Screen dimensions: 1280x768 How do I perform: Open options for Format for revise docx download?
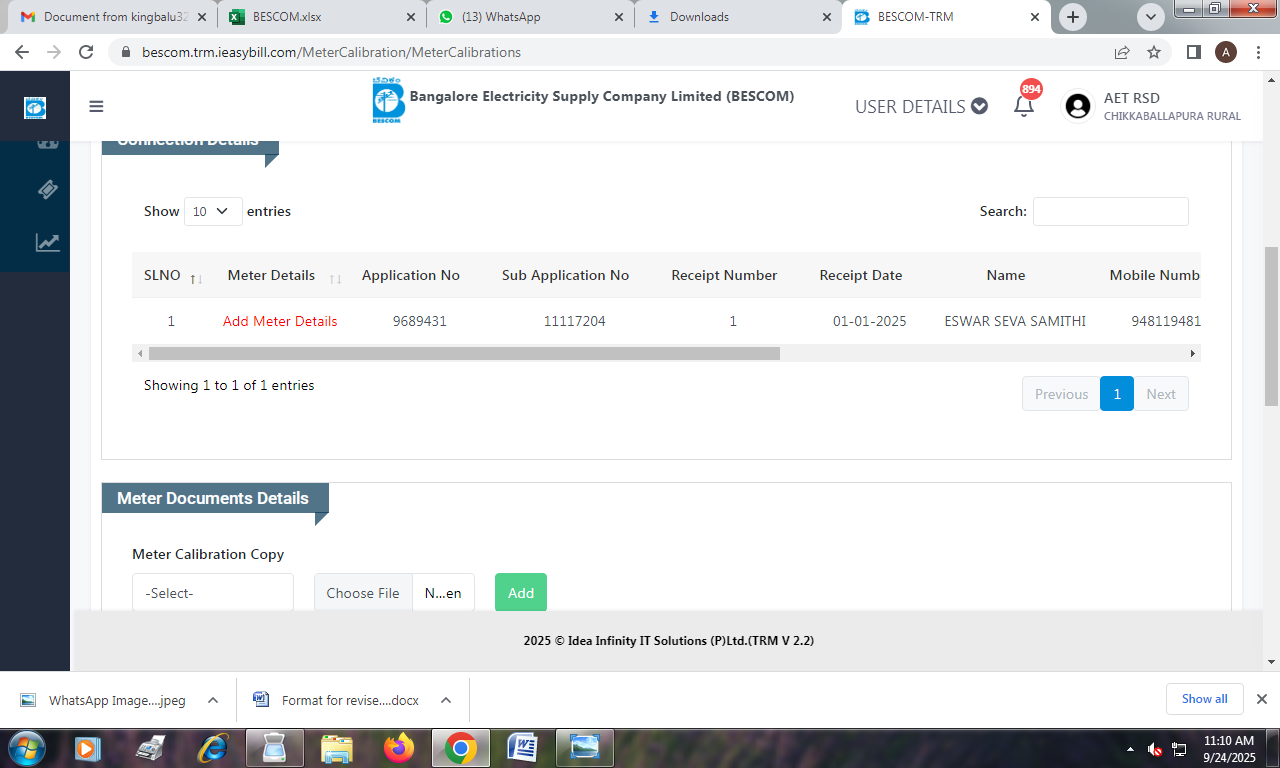446,700
